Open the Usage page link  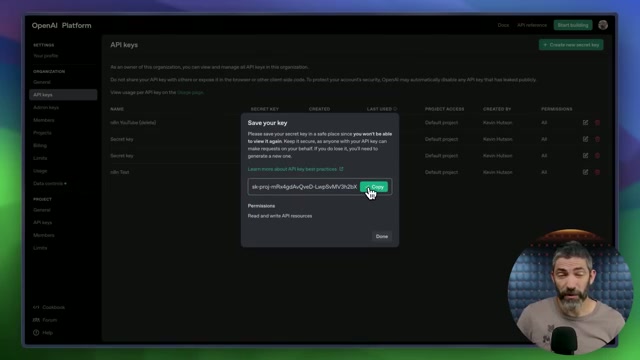pyautogui.click(x=190, y=92)
